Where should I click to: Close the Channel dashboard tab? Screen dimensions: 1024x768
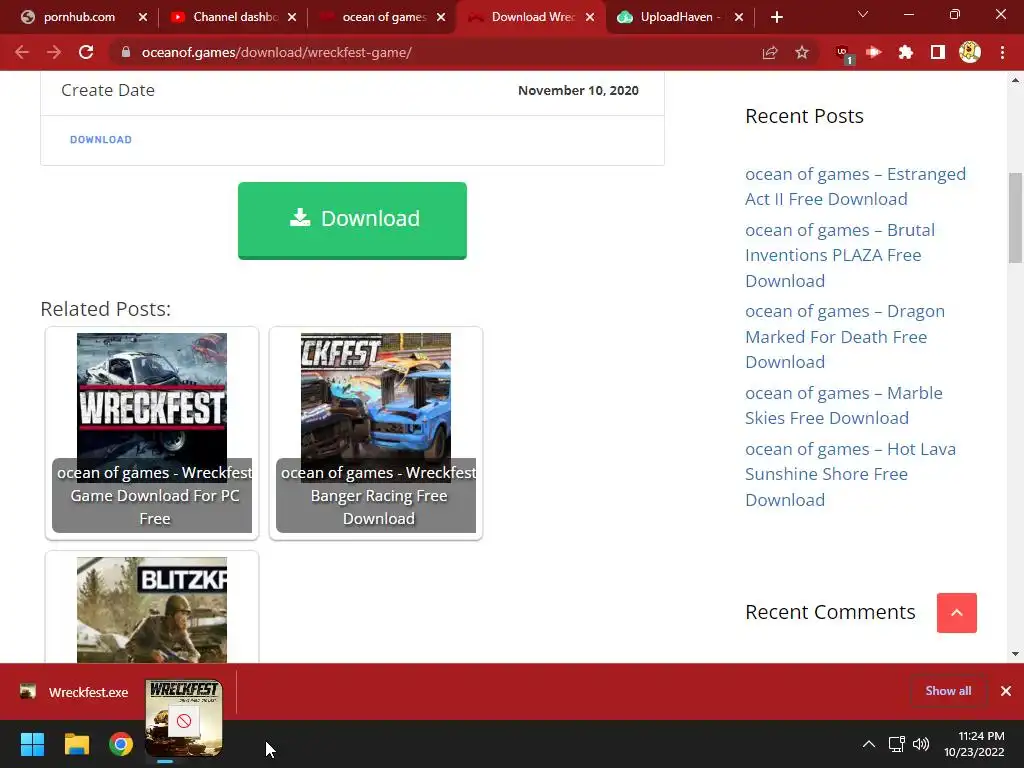(x=292, y=17)
